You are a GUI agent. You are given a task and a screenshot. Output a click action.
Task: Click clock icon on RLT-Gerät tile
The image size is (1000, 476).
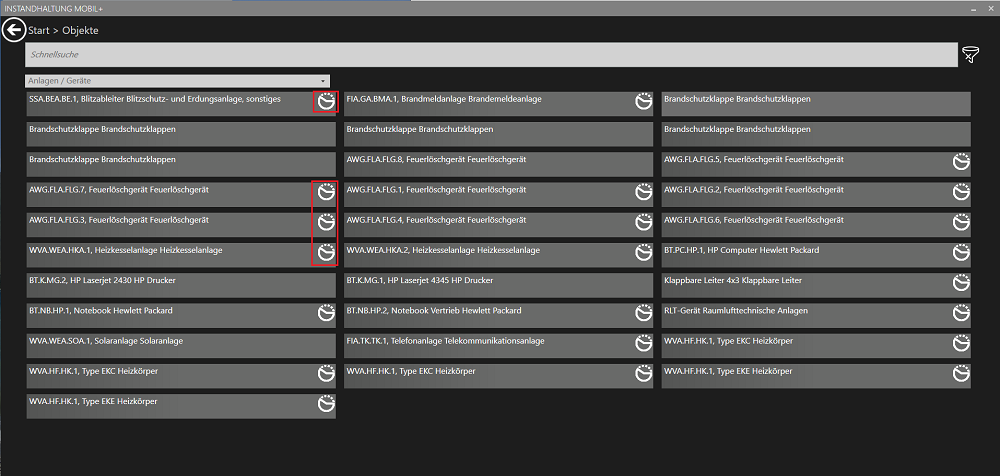961,314
